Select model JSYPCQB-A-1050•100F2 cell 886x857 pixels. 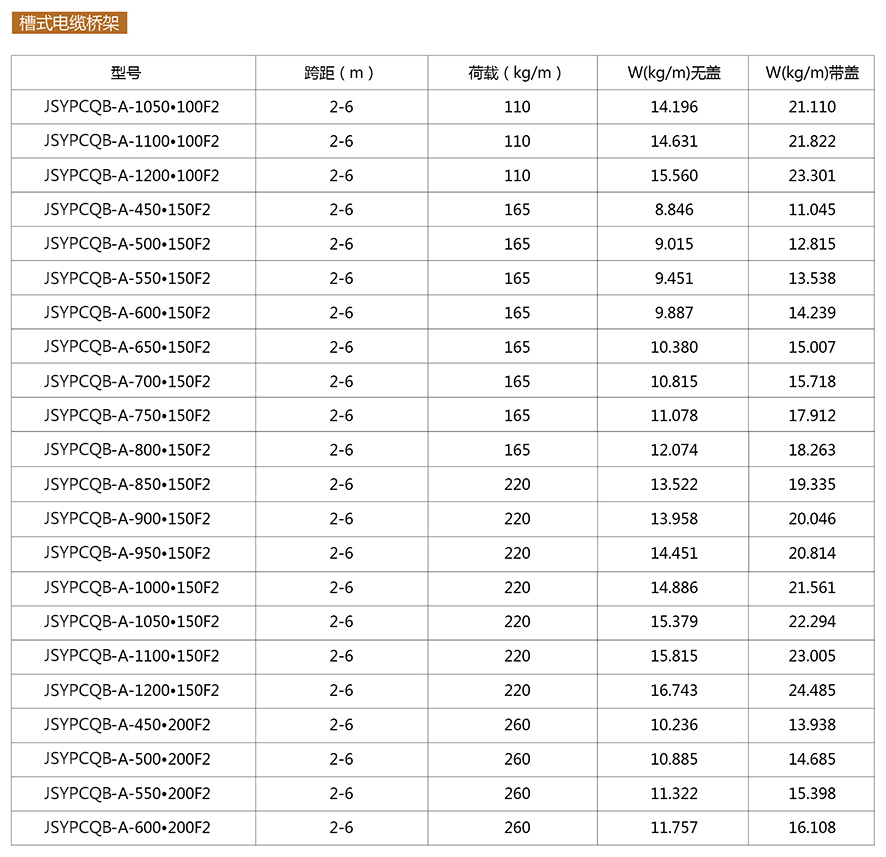tap(131, 107)
